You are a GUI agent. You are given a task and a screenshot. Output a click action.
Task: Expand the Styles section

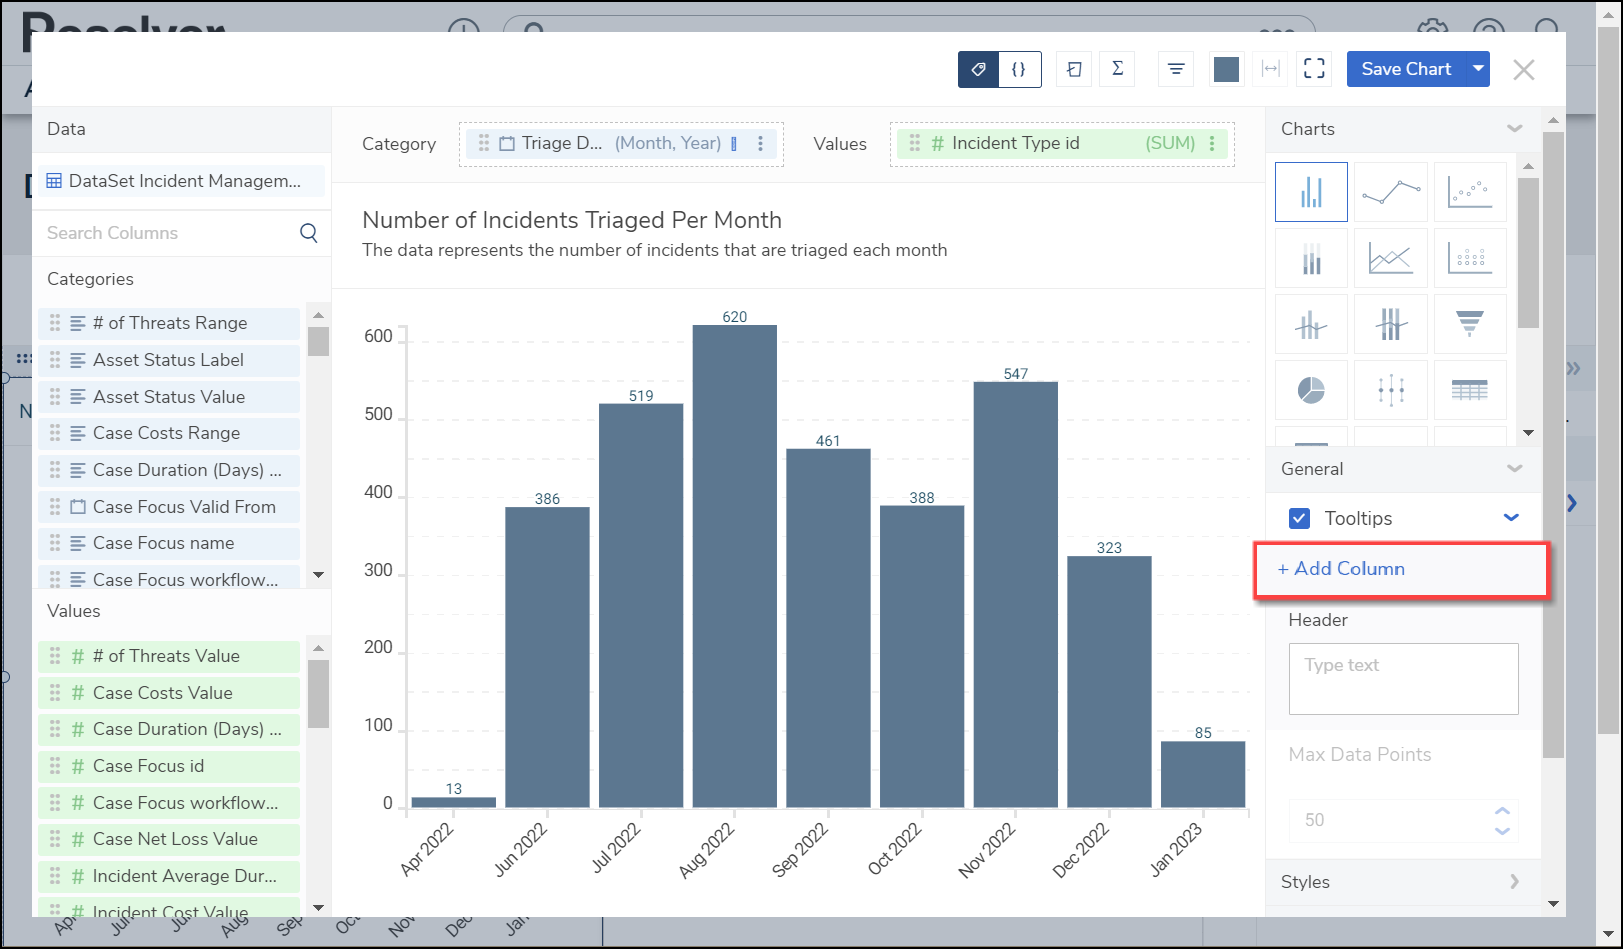(x=1513, y=882)
